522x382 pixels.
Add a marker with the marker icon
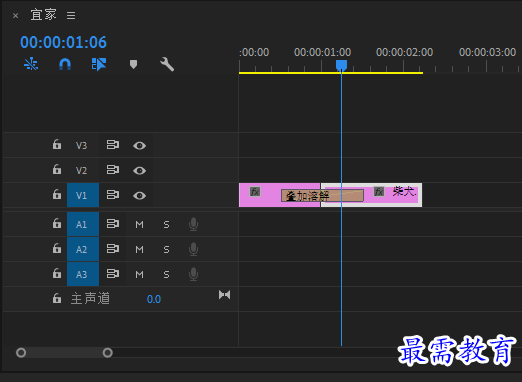click(133, 64)
